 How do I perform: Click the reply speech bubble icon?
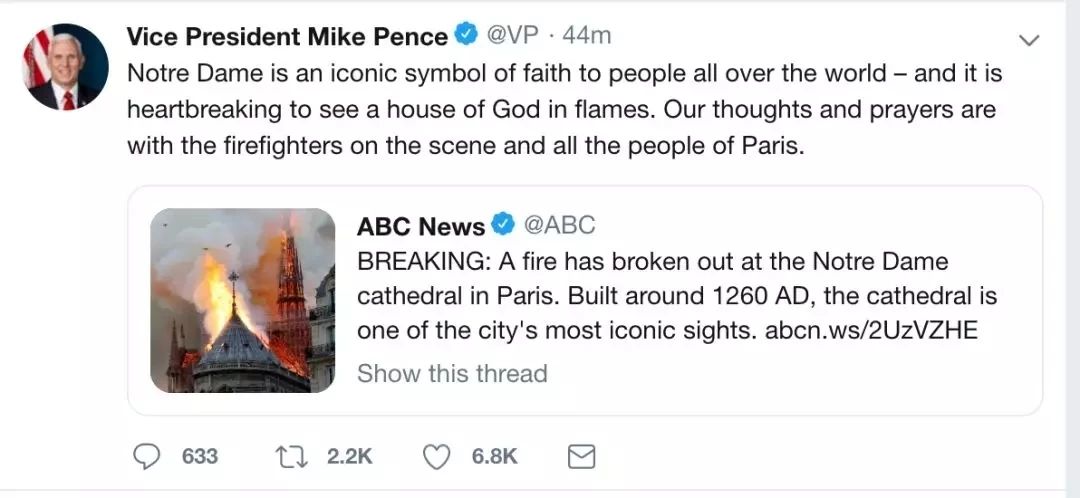(147, 456)
